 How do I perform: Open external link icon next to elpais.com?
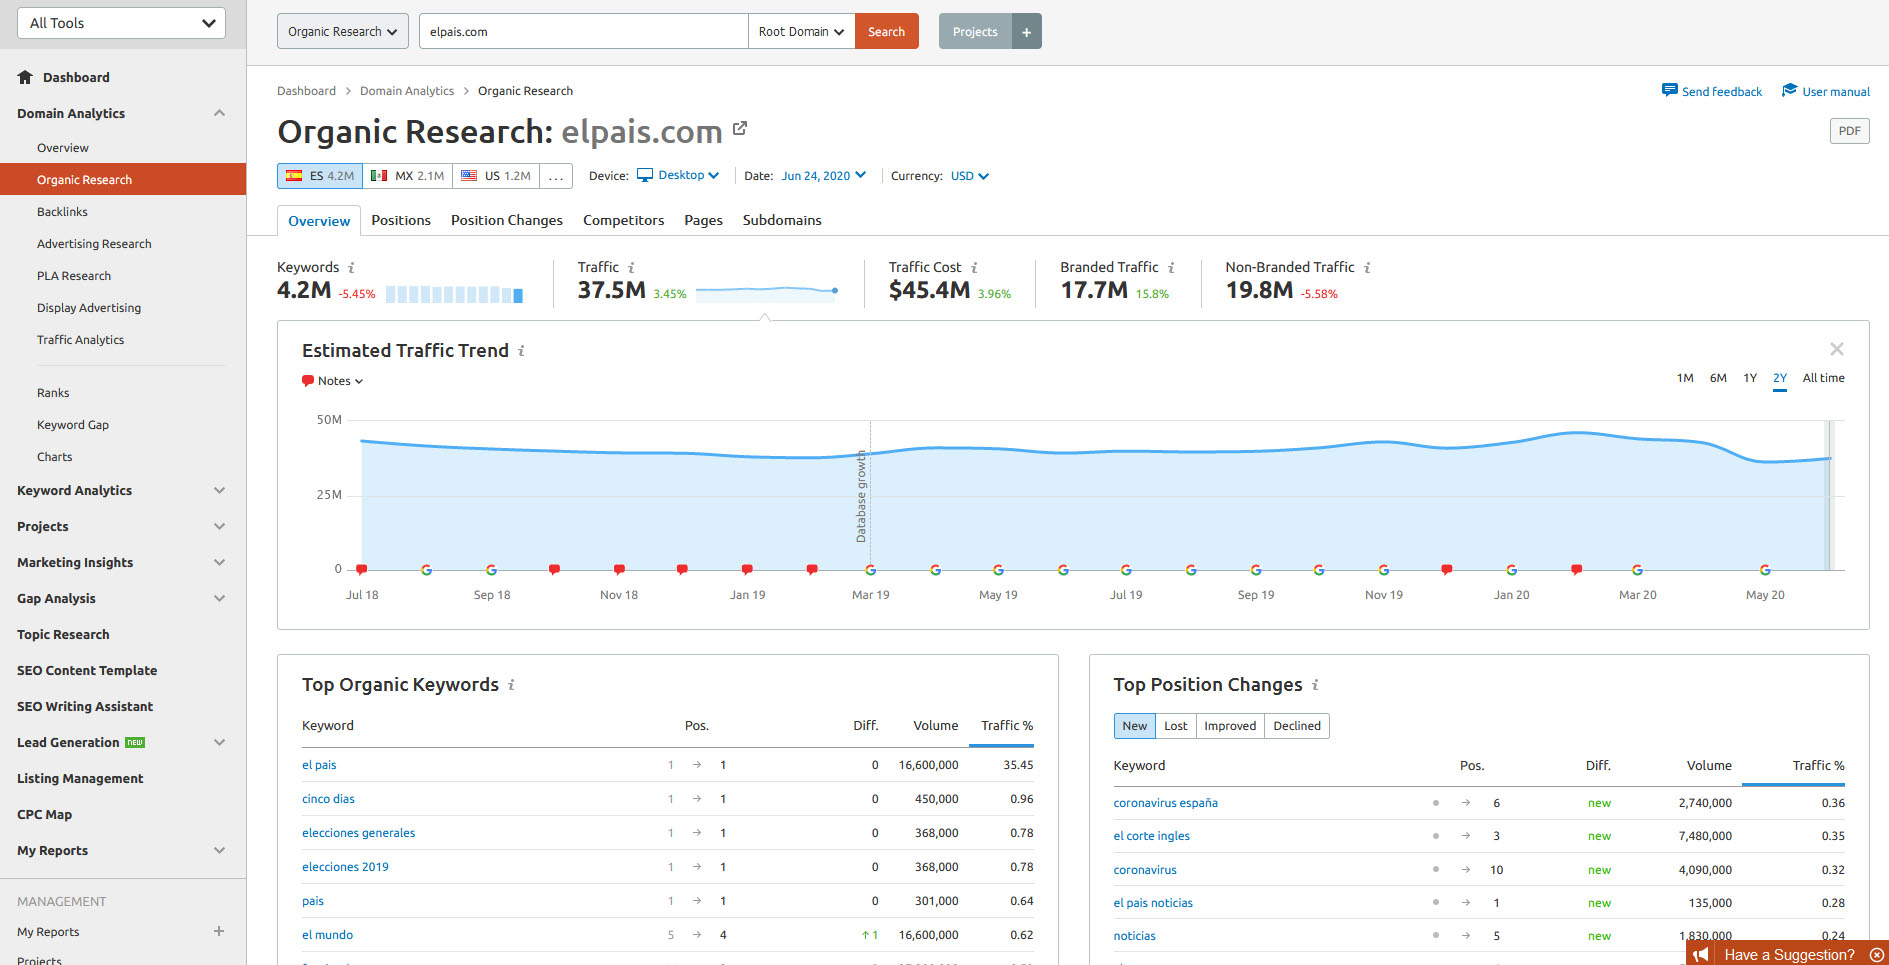[740, 128]
